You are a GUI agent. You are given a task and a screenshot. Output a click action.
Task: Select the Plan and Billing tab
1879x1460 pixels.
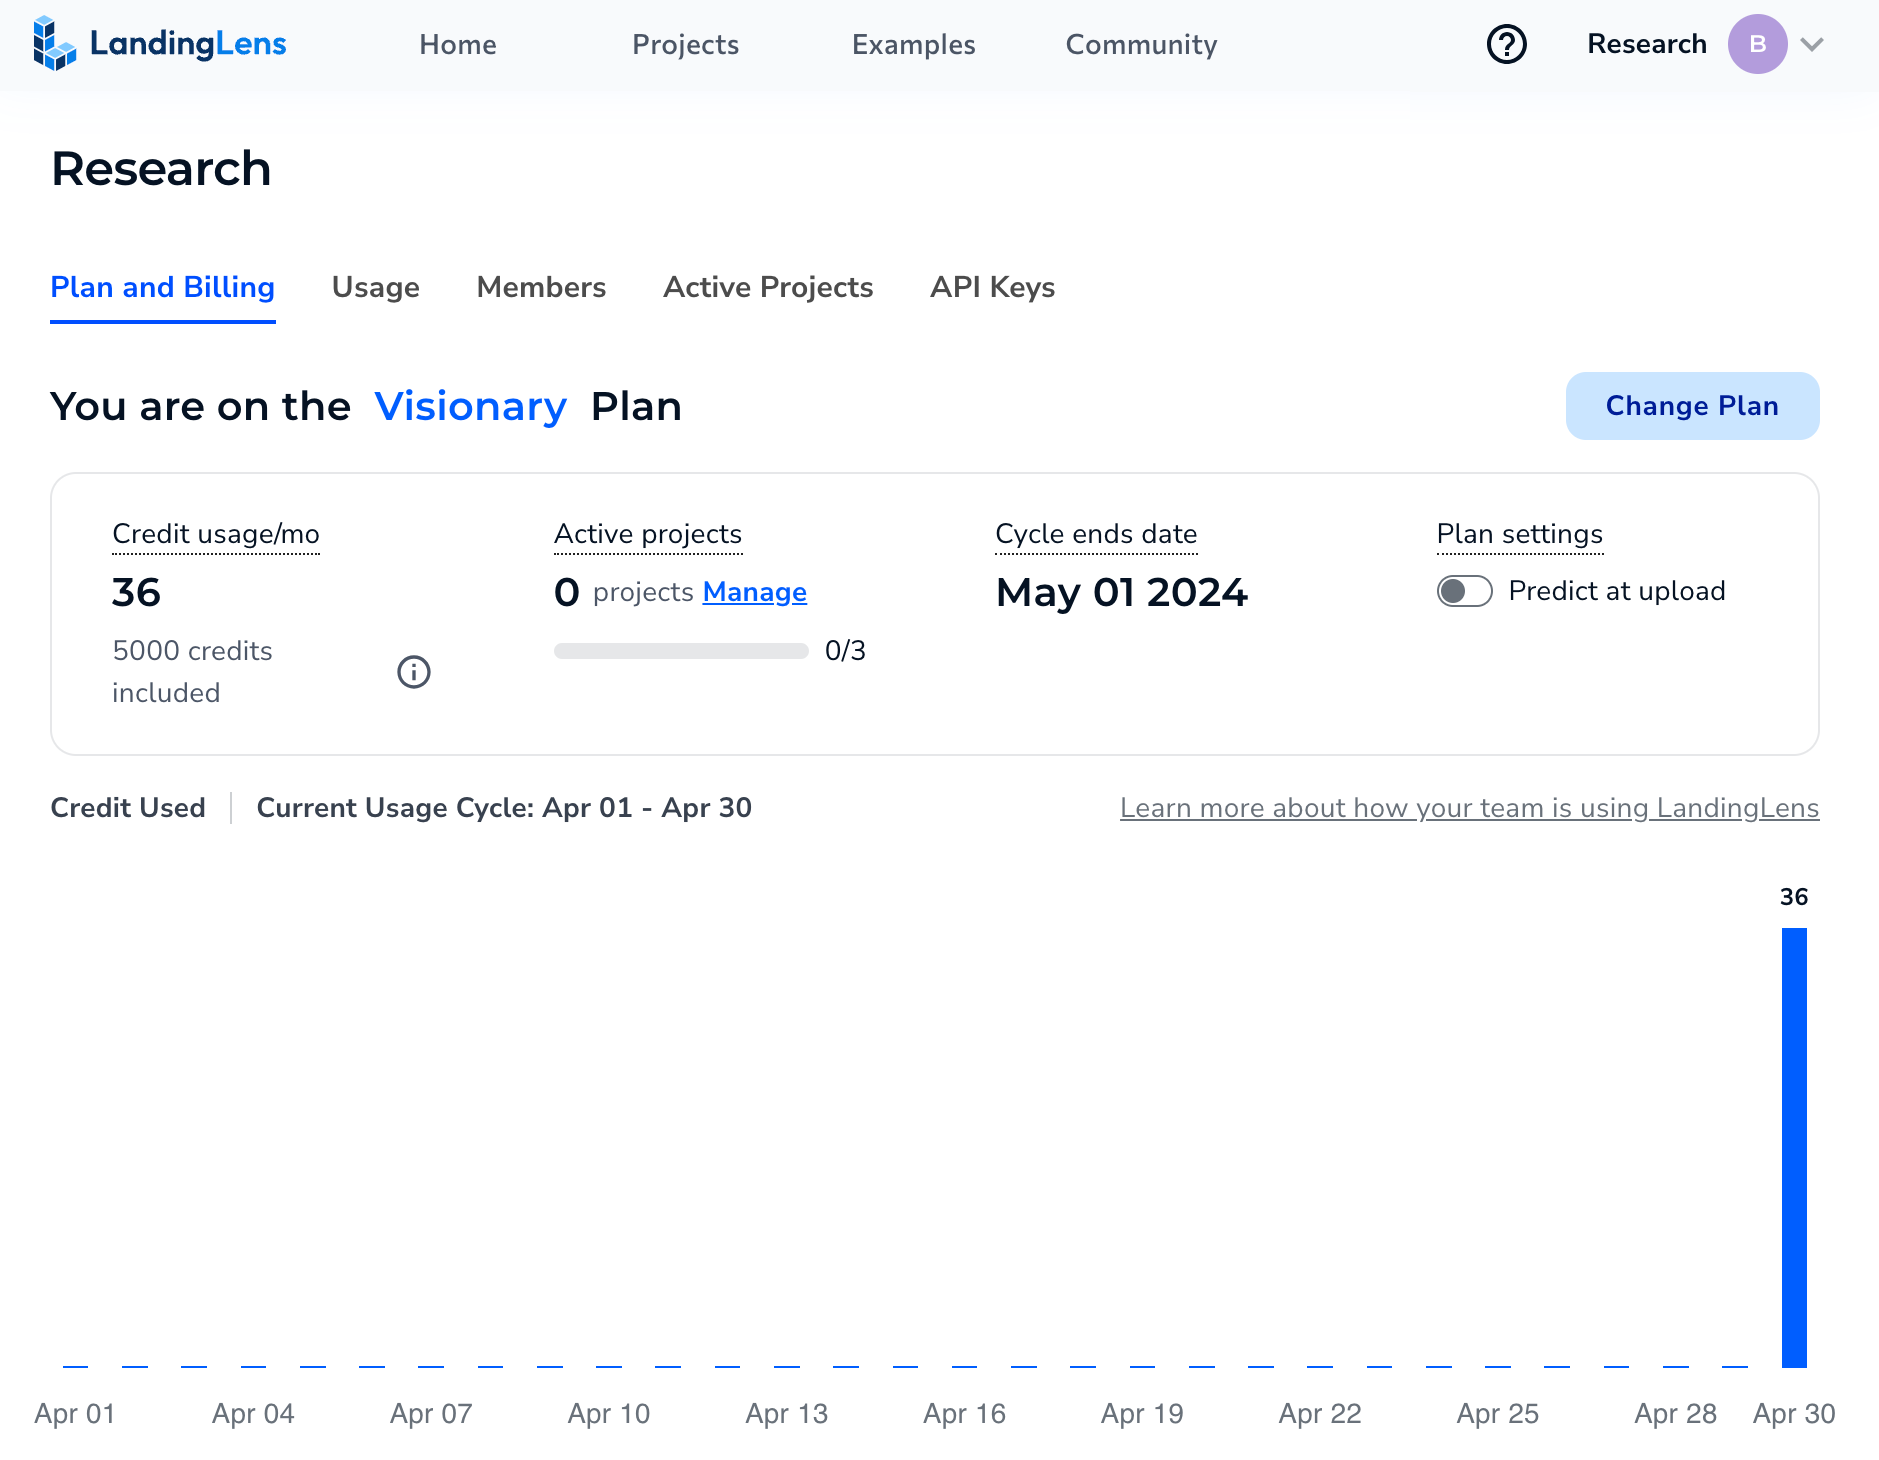162,288
